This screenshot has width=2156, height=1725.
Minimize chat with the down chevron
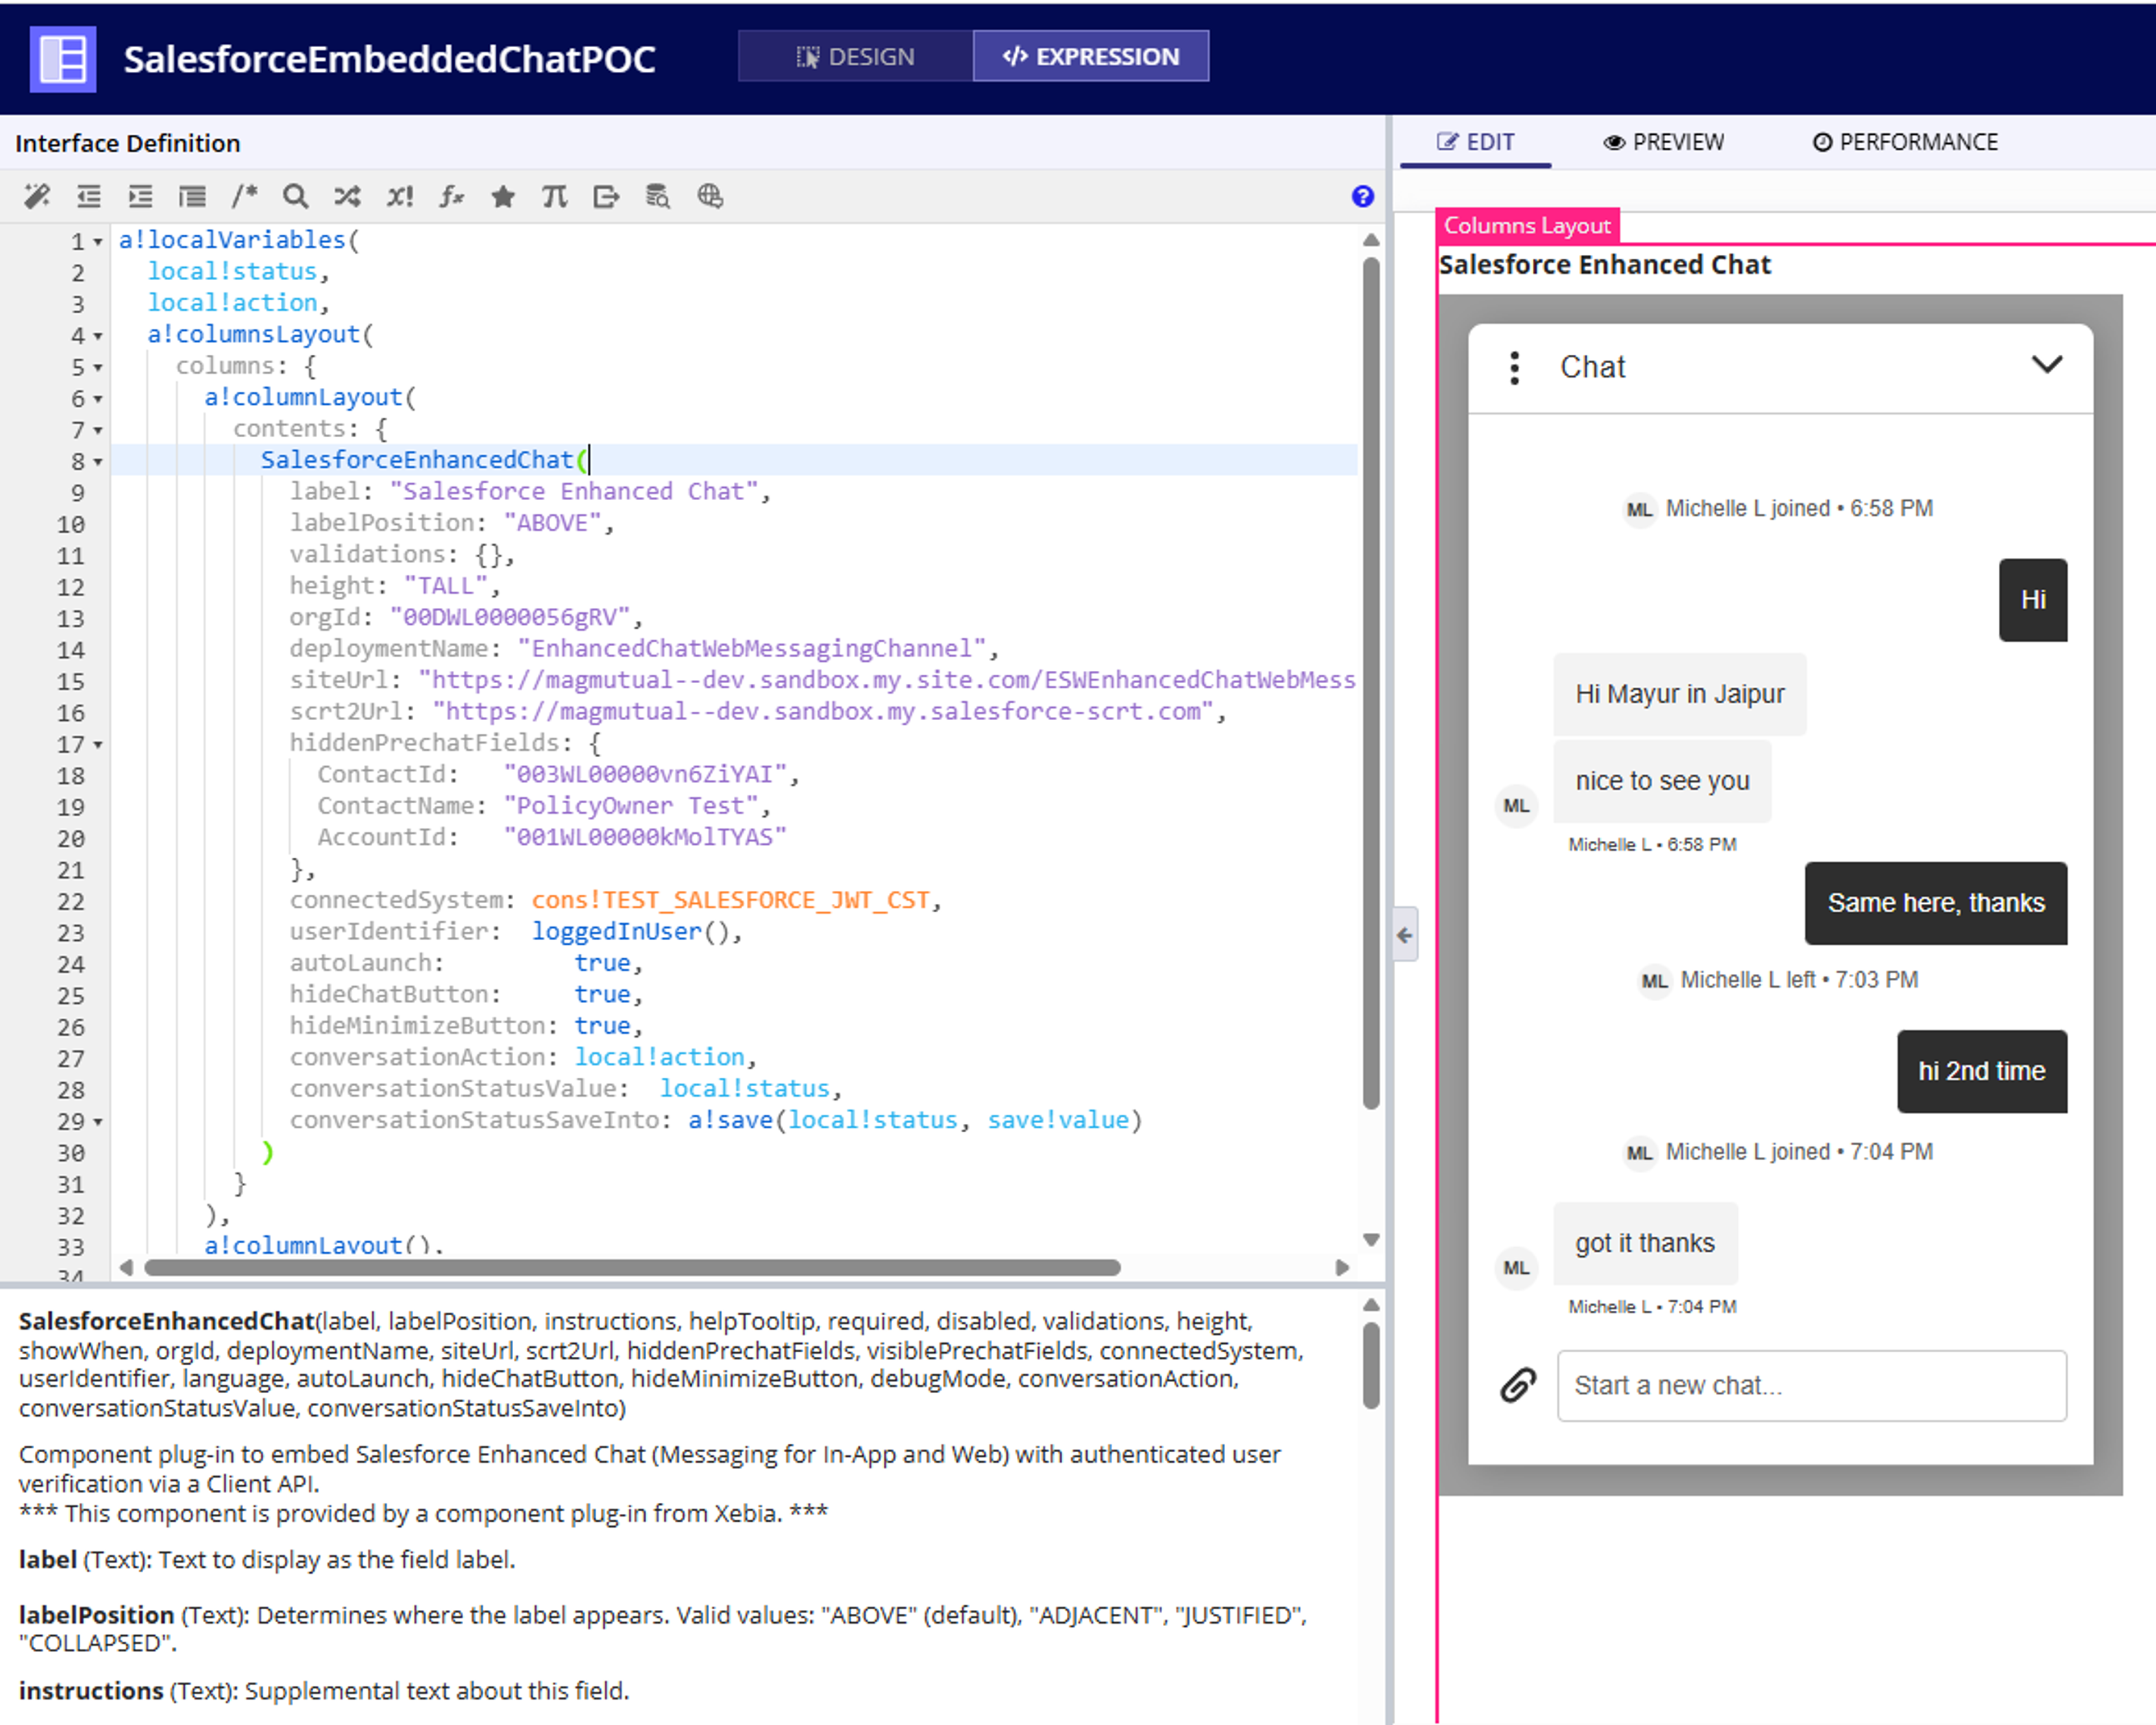[2047, 364]
